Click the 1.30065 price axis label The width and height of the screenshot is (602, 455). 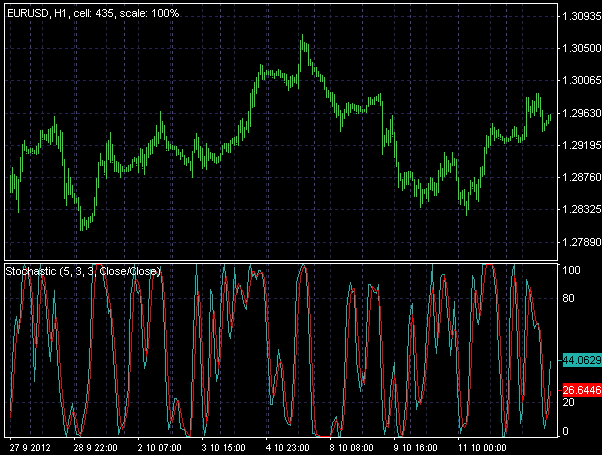click(x=582, y=81)
